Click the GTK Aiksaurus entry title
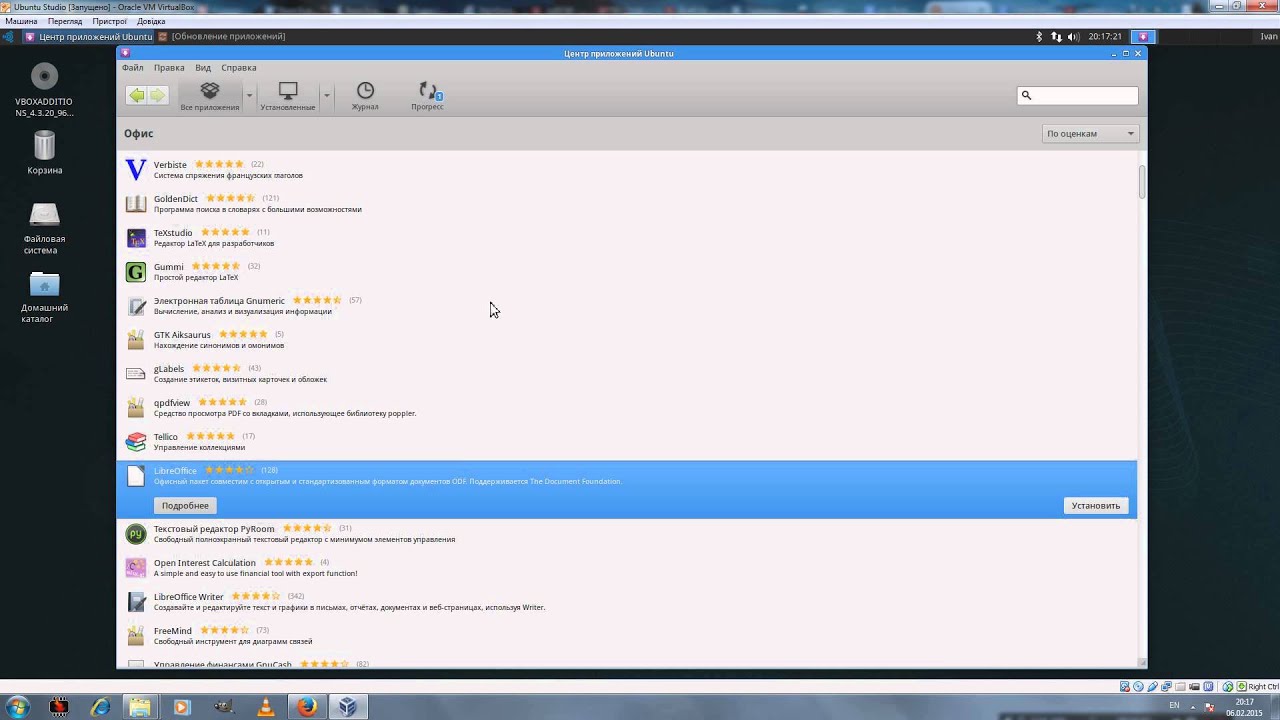The height and width of the screenshot is (720, 1280). click(182, 335)
